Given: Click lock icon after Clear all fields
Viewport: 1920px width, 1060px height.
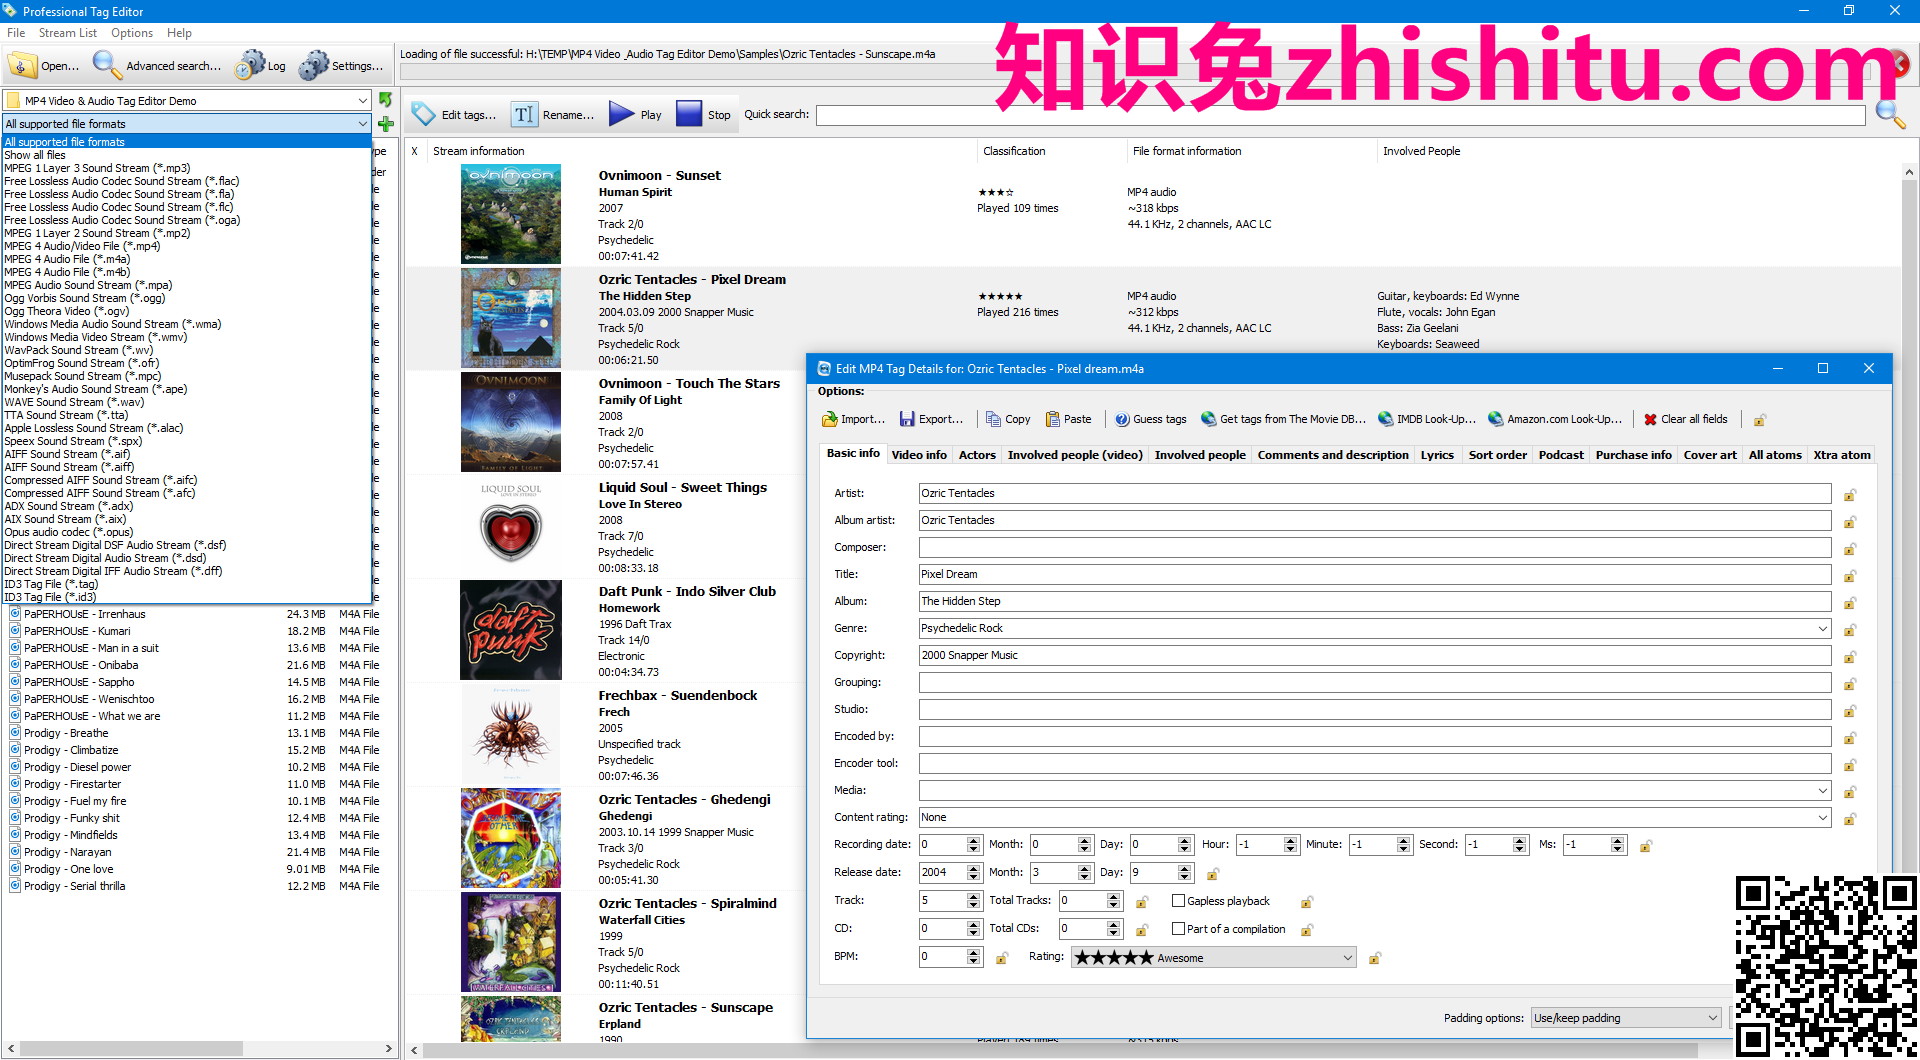Looking at the screenshot, I should 1759,420.
